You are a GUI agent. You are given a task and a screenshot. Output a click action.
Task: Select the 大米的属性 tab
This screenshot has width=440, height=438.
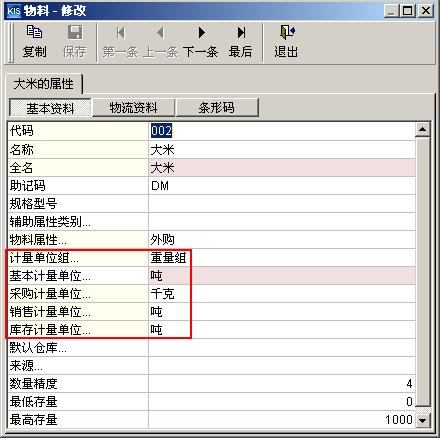(x=44, y=84)
